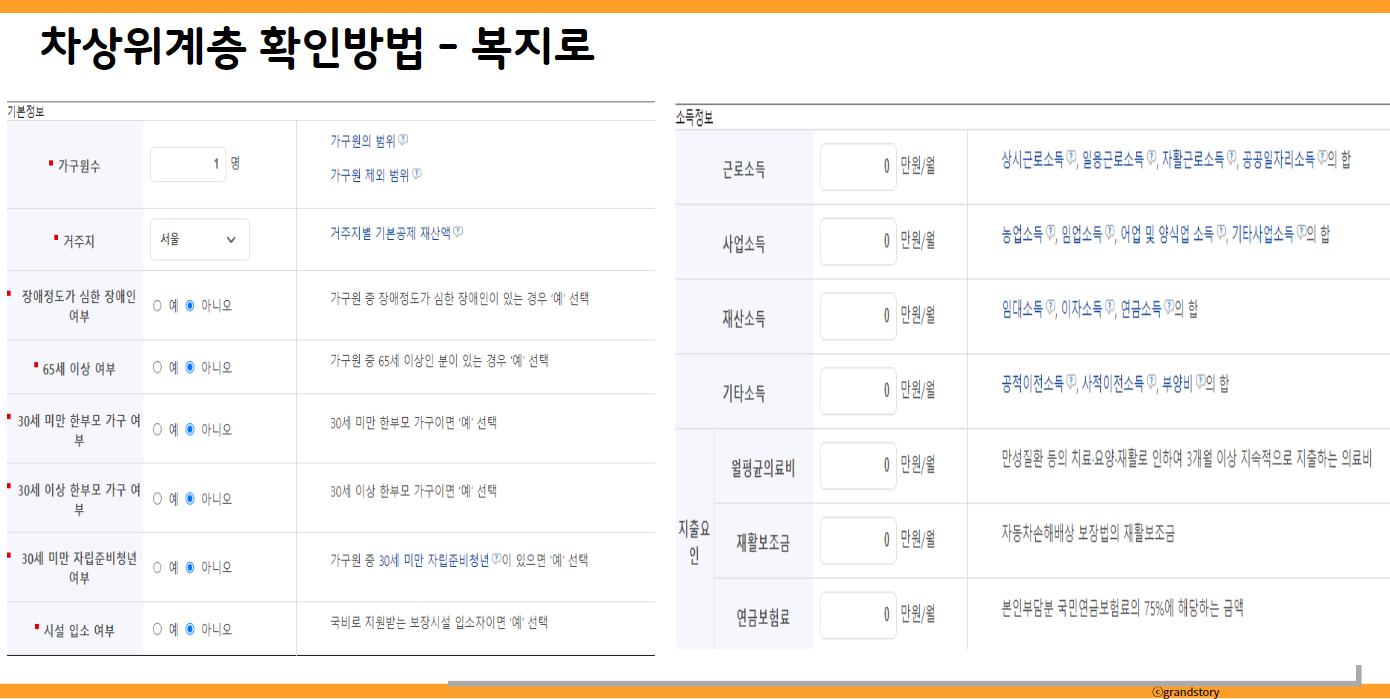This screenshot has width=1390, height=699.
Task: Click the 가구원수 number input field
Action: click(188, 164)
